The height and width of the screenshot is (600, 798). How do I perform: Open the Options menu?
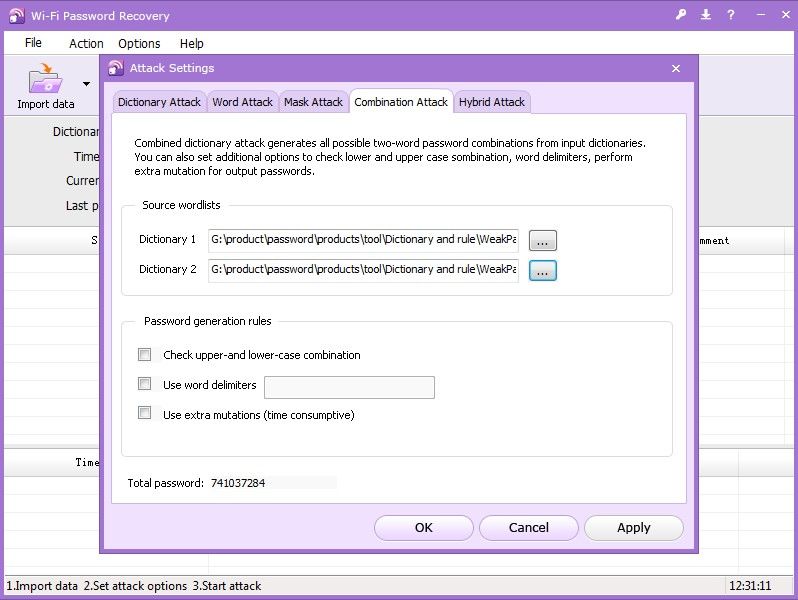[139, 43]
